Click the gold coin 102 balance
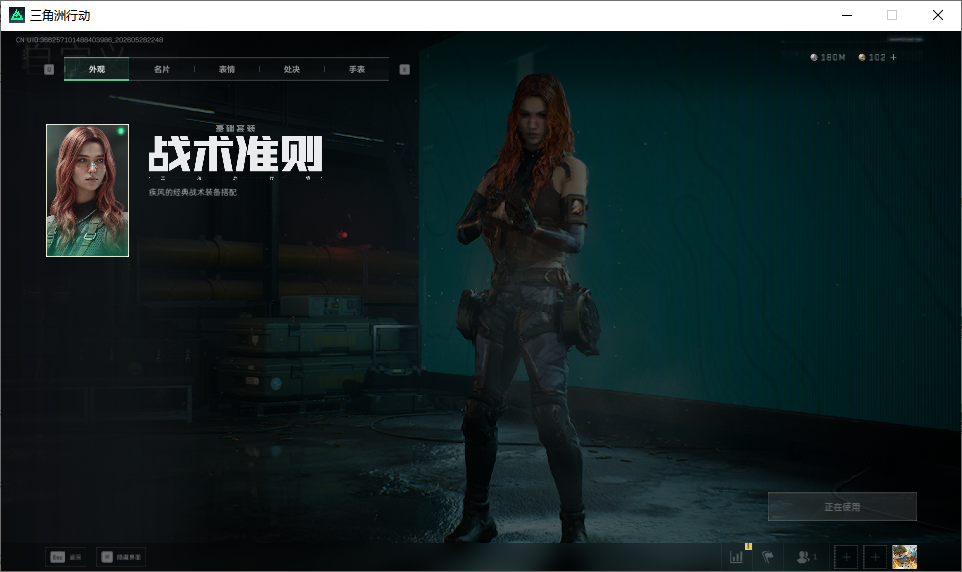Viewport: 962px width, 572px height. 872,57
